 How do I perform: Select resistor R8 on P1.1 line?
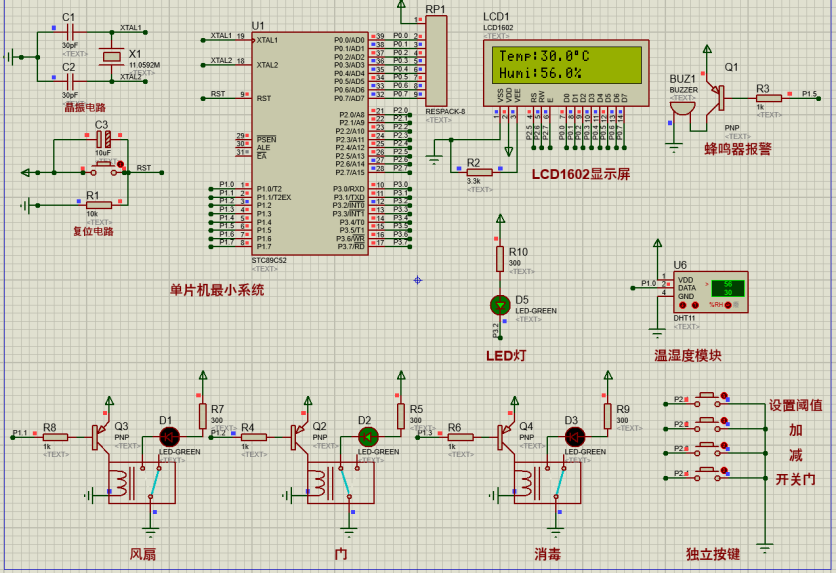pos(55,437)
